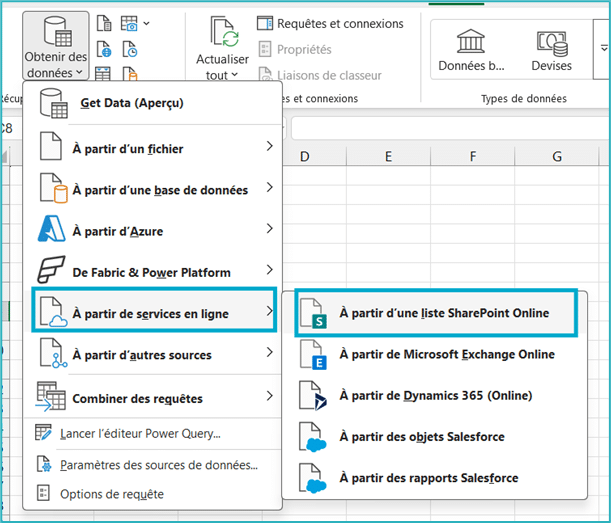Choose À partir de Microsoft Exchange Online

[434, 354]
